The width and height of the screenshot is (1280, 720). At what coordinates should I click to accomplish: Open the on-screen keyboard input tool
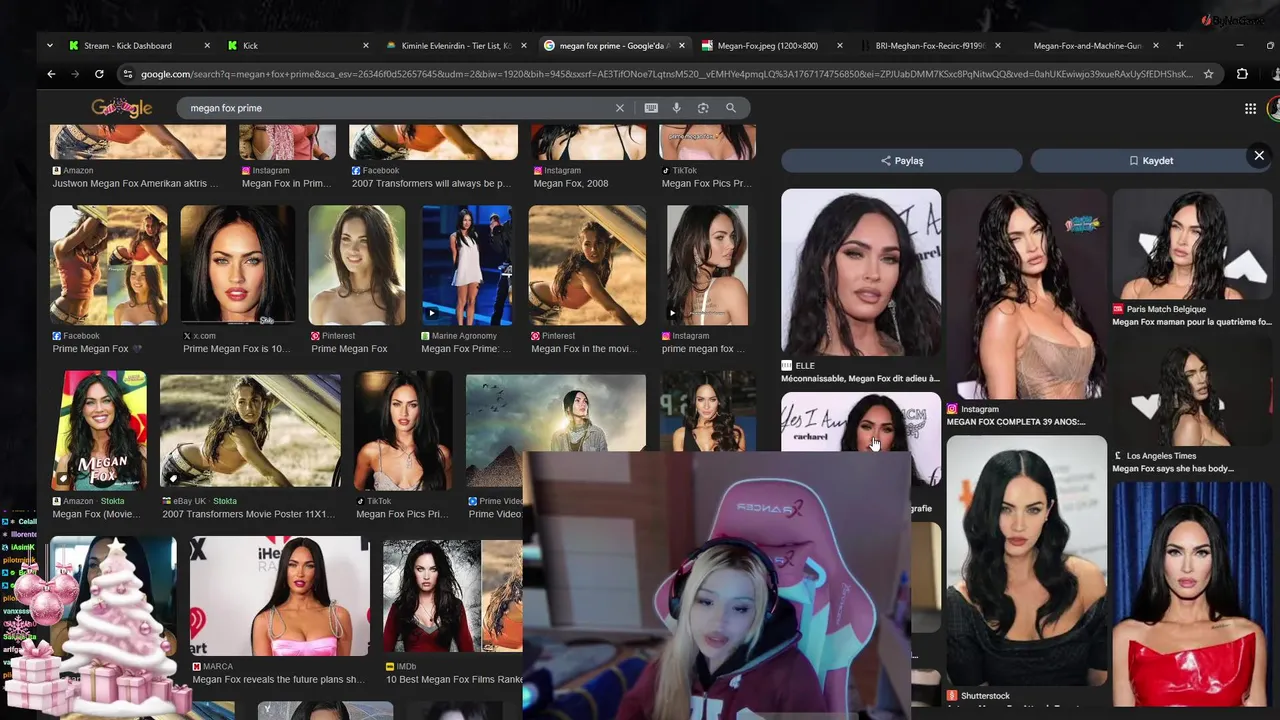pyautogui.click(x=651, y=108)
